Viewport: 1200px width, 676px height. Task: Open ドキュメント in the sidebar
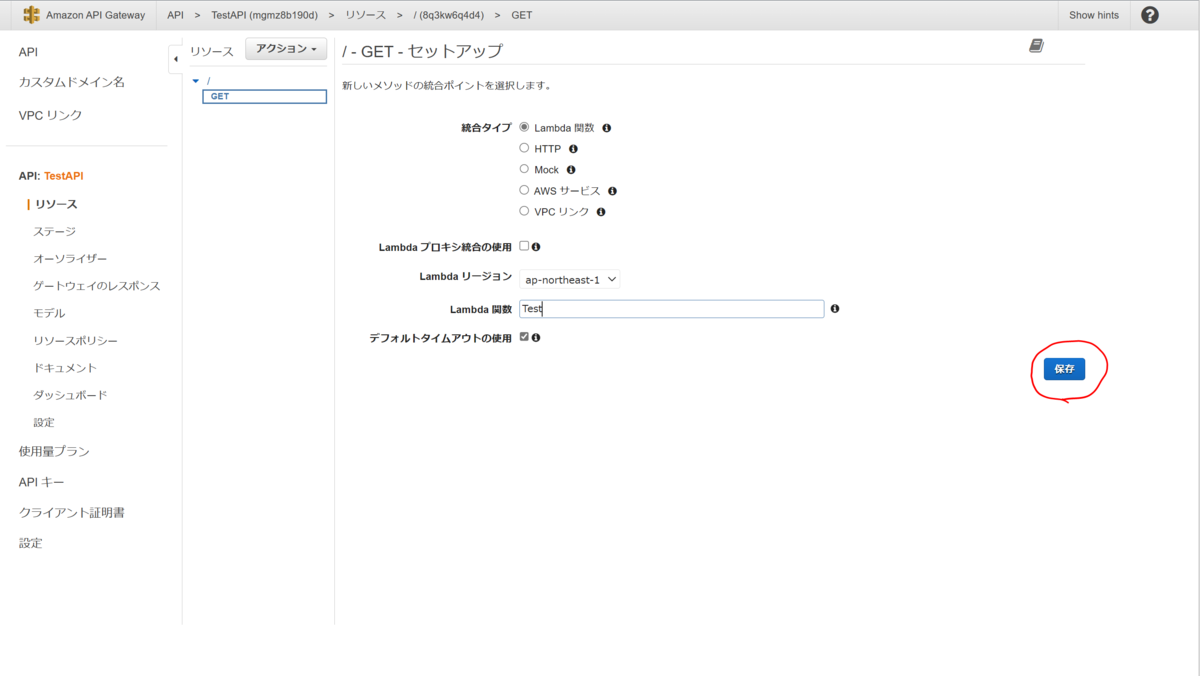(x=65, y=368)
